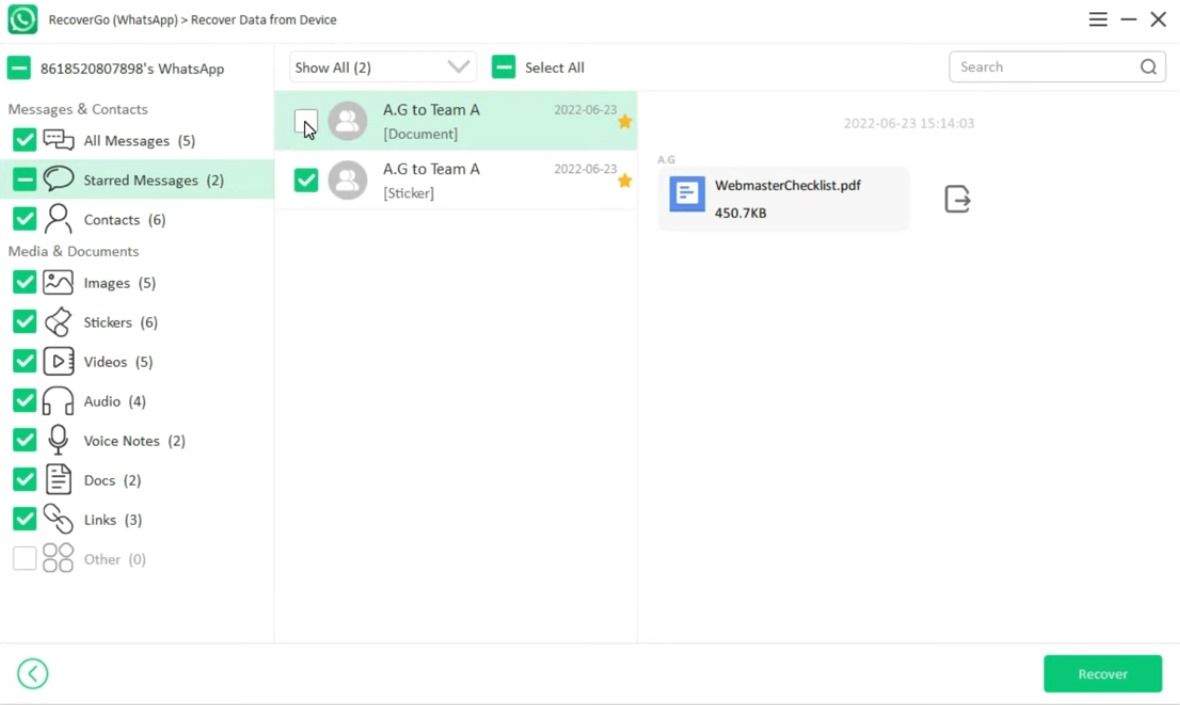
Task: Click the All Messages chat bubbles icon
Action: (58, 140)
